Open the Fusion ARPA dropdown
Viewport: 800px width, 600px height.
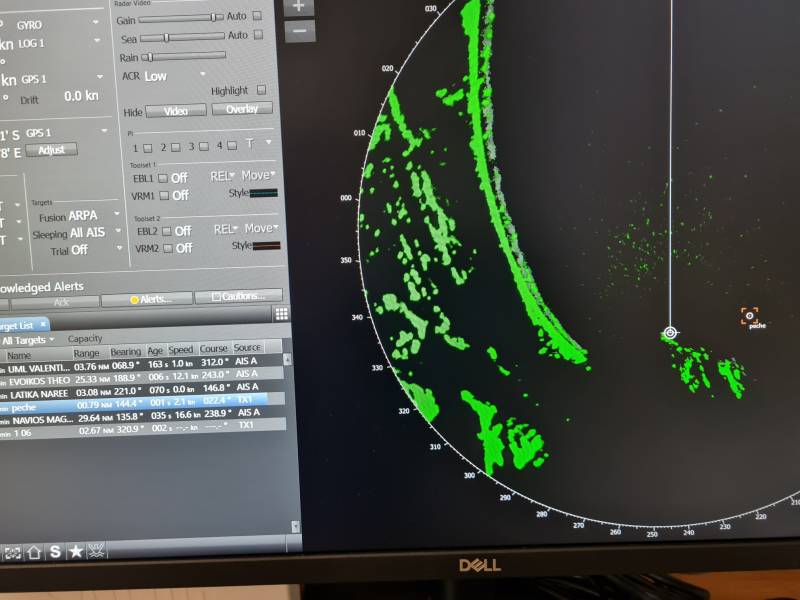point(95,216)
